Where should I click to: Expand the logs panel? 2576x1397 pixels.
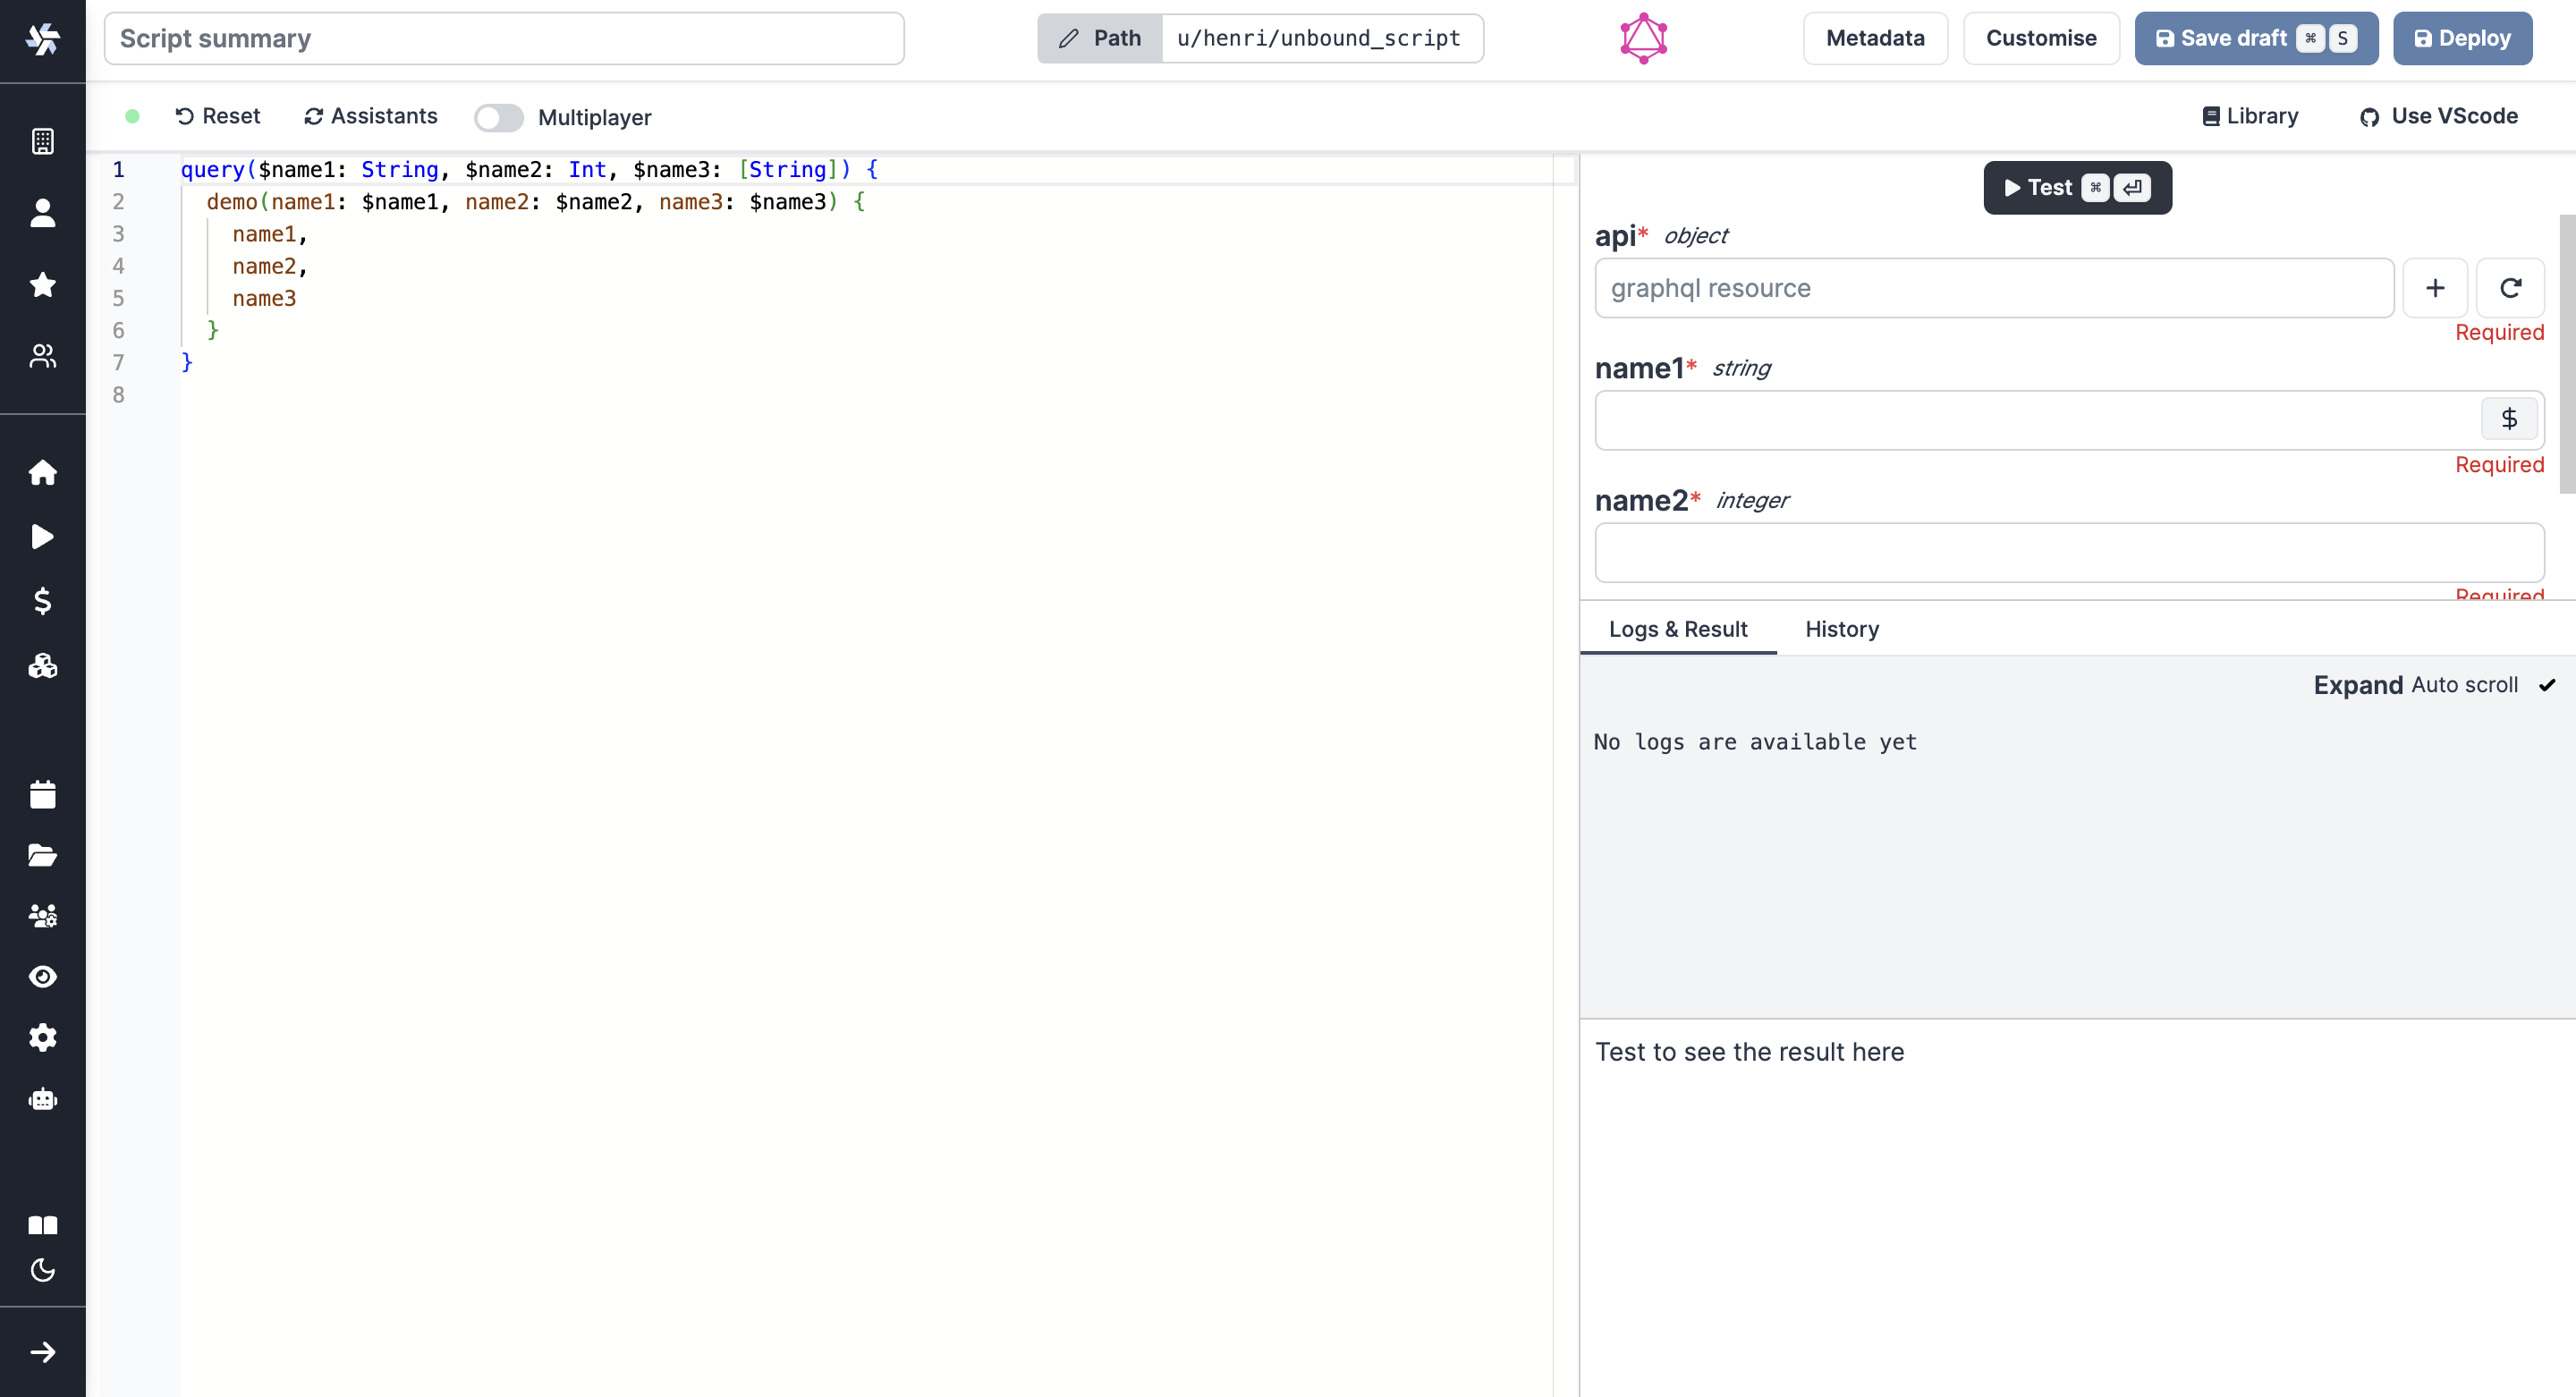pos(2357,685)
